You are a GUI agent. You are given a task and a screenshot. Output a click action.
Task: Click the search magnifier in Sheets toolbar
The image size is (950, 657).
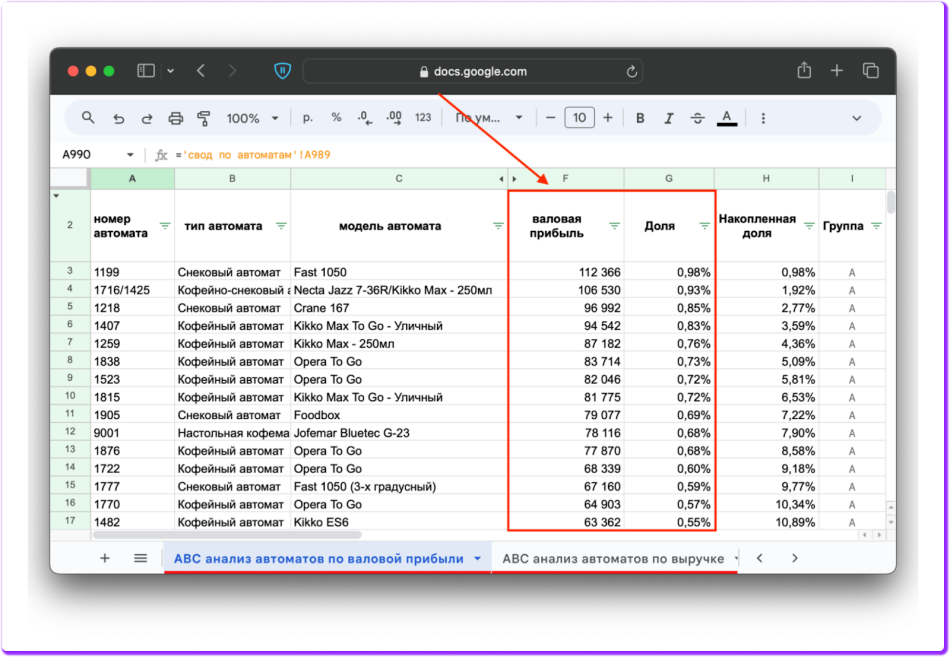[x=88, y=118]
